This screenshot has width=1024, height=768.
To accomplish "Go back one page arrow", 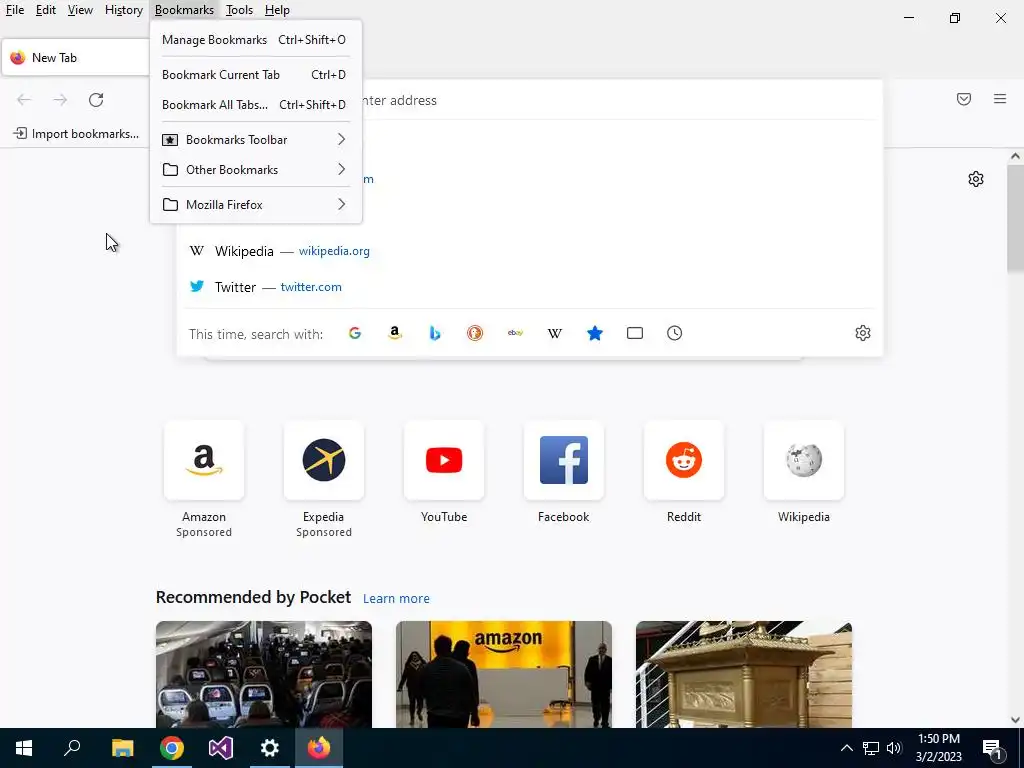I will click(x=24, y=99).
